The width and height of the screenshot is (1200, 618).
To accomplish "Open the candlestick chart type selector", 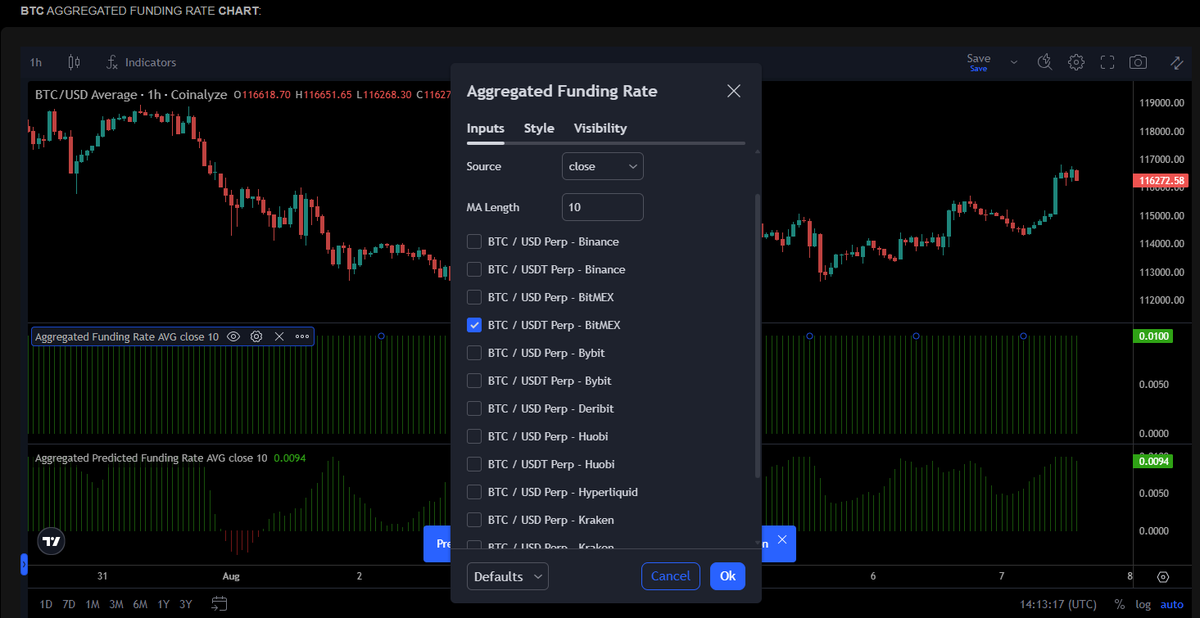I will tap(73, 62).
